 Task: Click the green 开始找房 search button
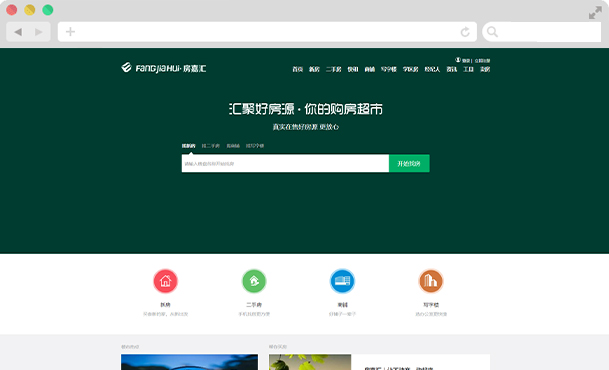click(409, 163)
